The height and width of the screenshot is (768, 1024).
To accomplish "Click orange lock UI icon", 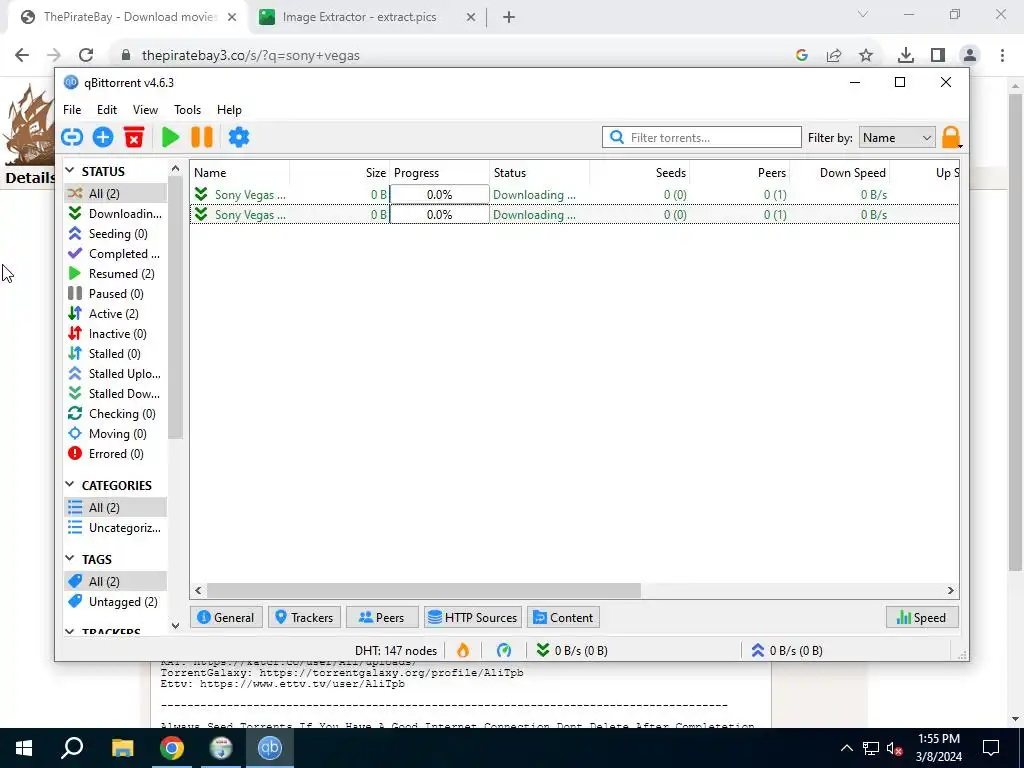I will pos(951,137).
